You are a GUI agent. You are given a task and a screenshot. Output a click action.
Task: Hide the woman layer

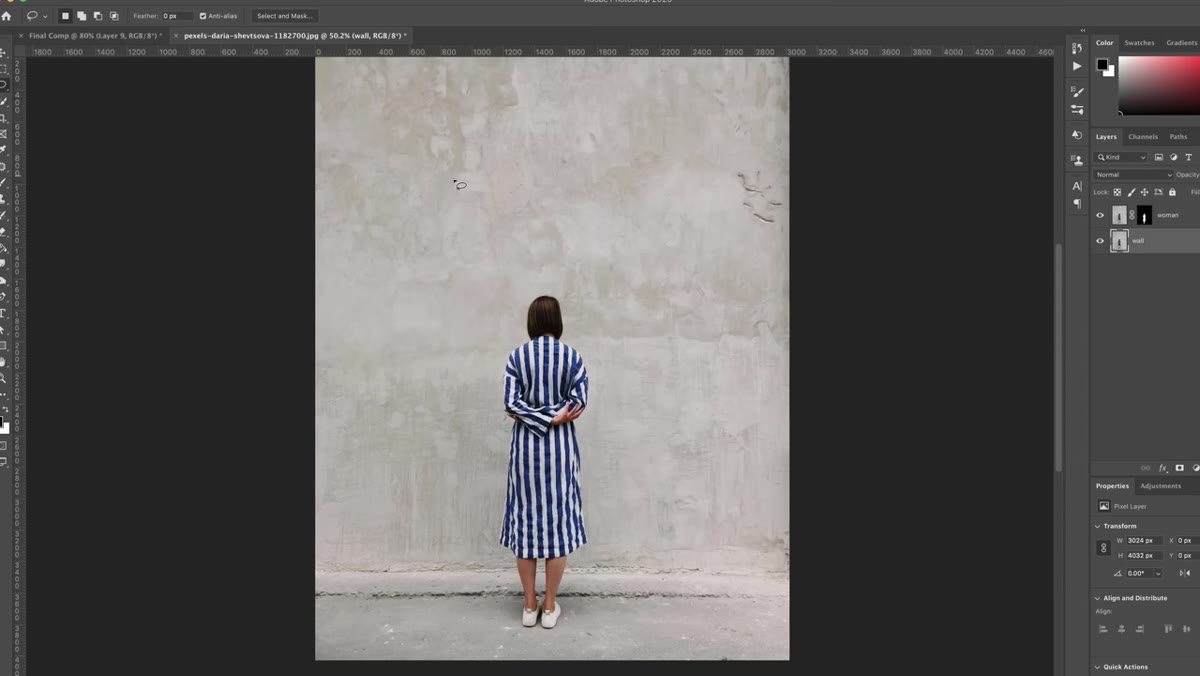[1100, 215]
